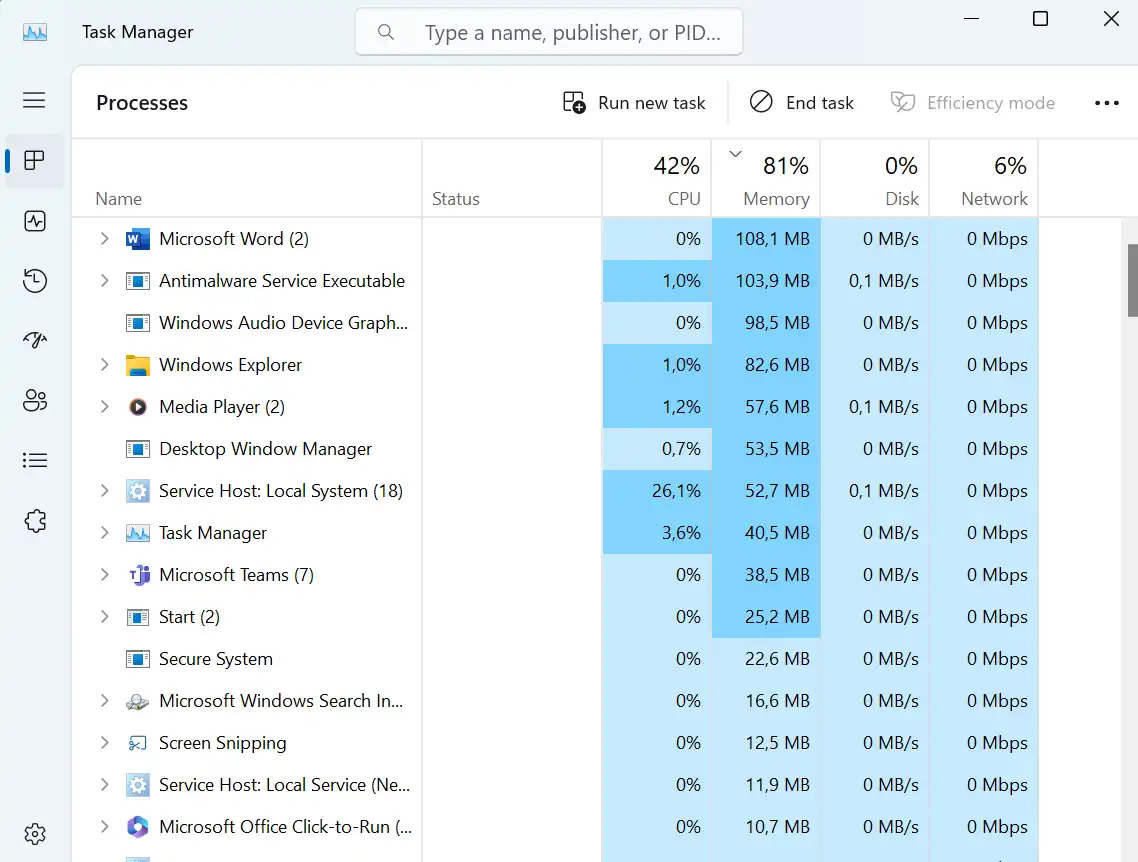This screenshot has height=862, width=1138.
Task: Click the Efficiency mode button
Action: pos(973,103)
